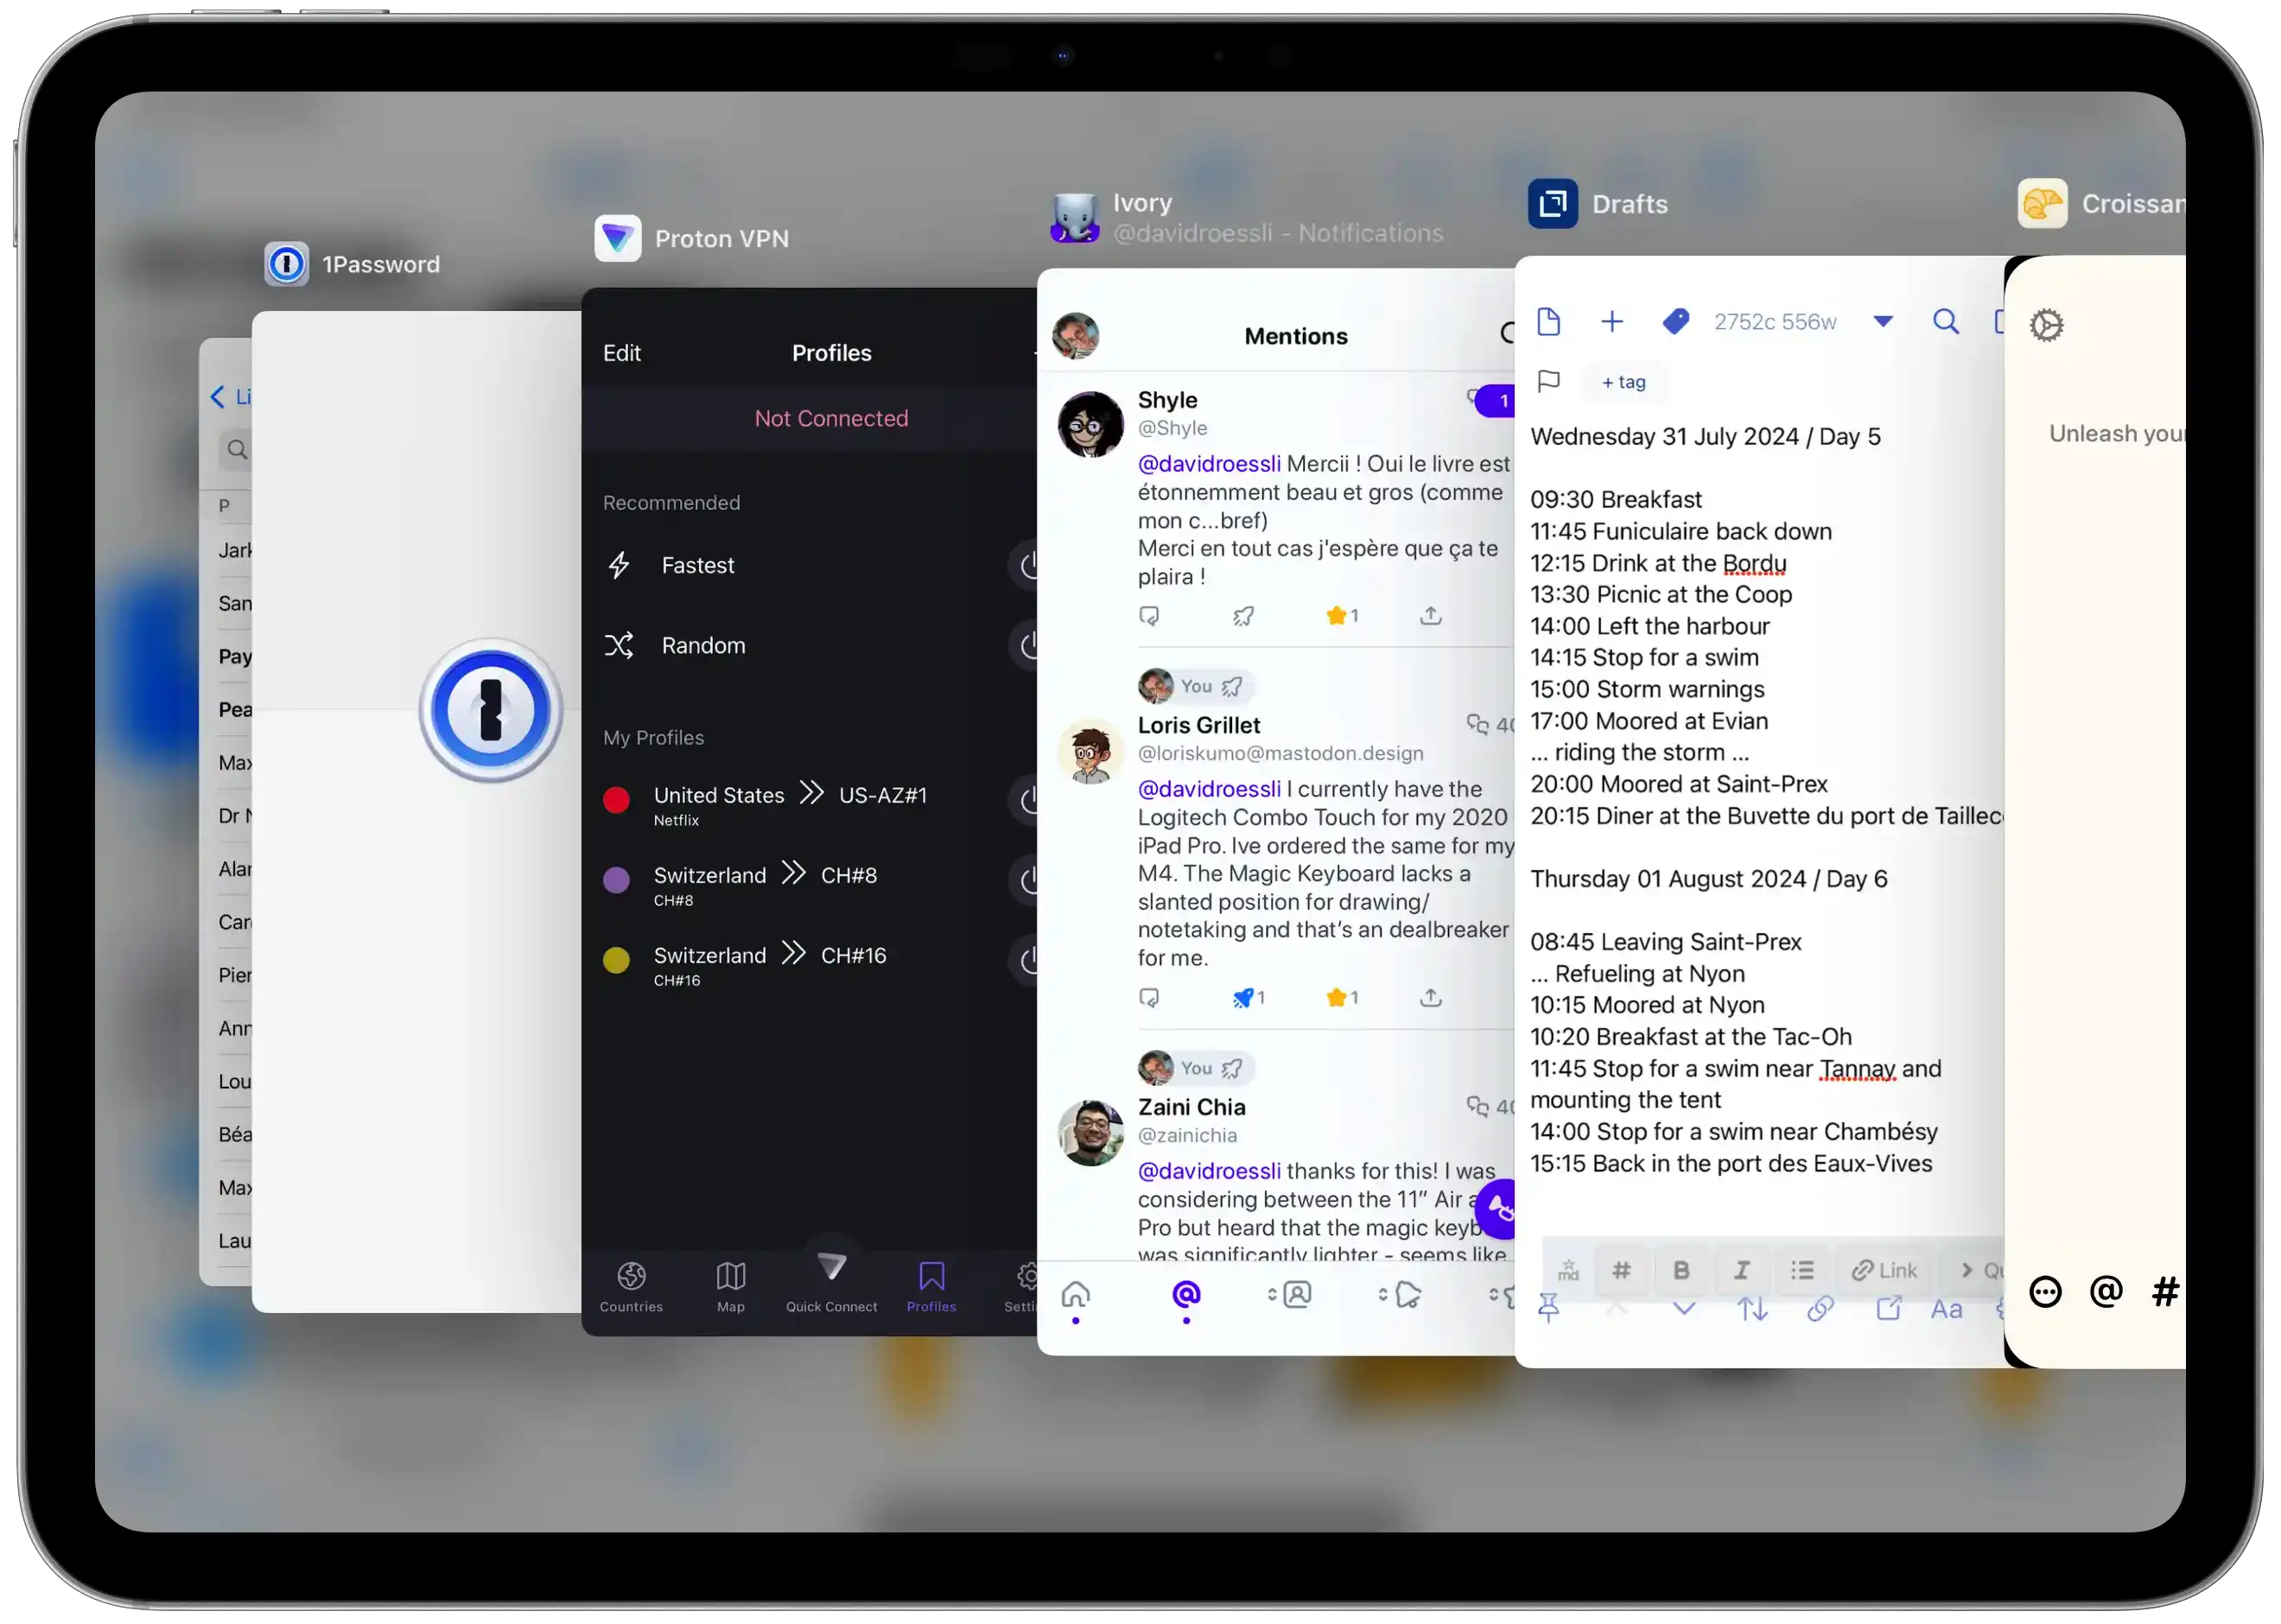Tap Edit in Proton VPN Profiles

tap(622, 353)
